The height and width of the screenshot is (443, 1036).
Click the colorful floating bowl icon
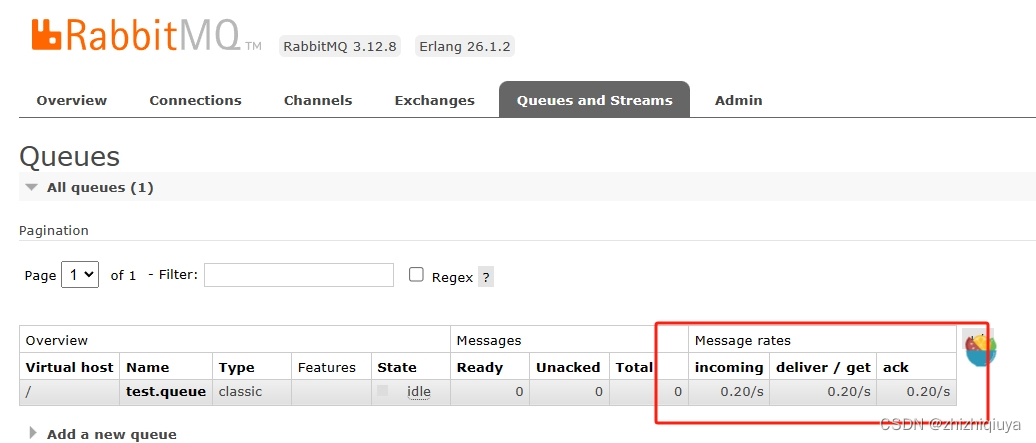point(980,350)
